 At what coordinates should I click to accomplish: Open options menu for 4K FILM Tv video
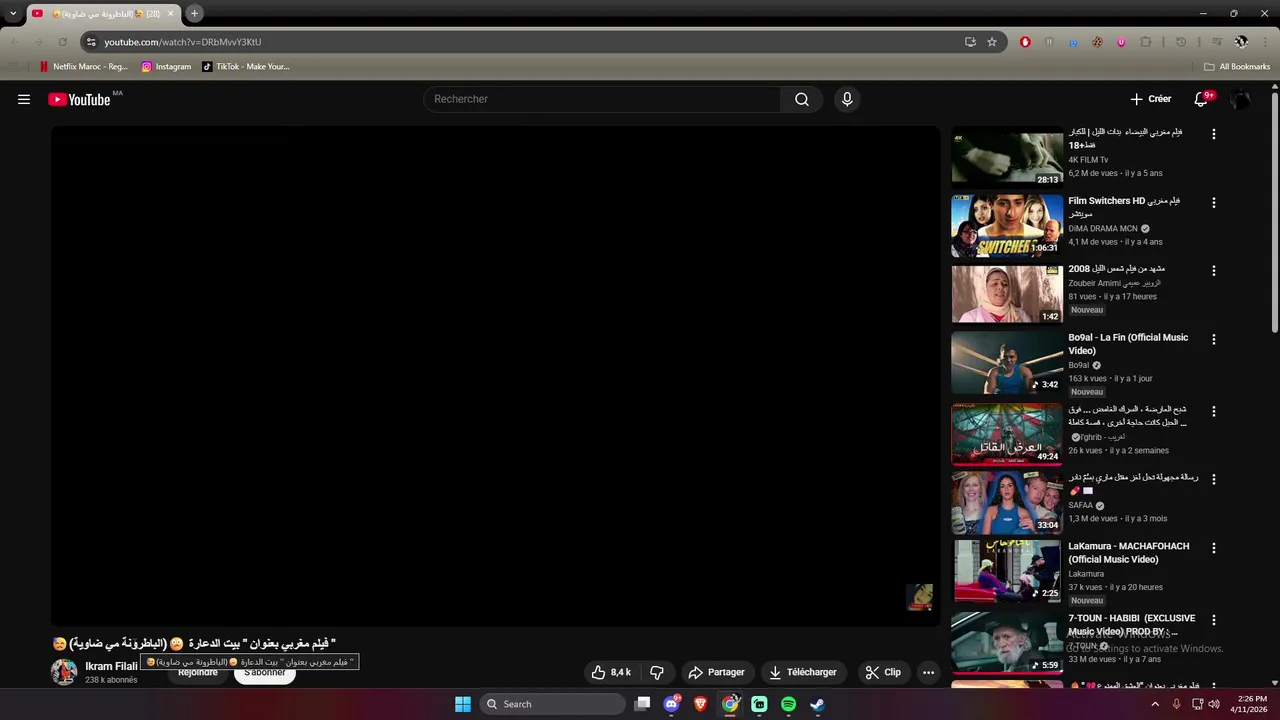click(1214, 134)
